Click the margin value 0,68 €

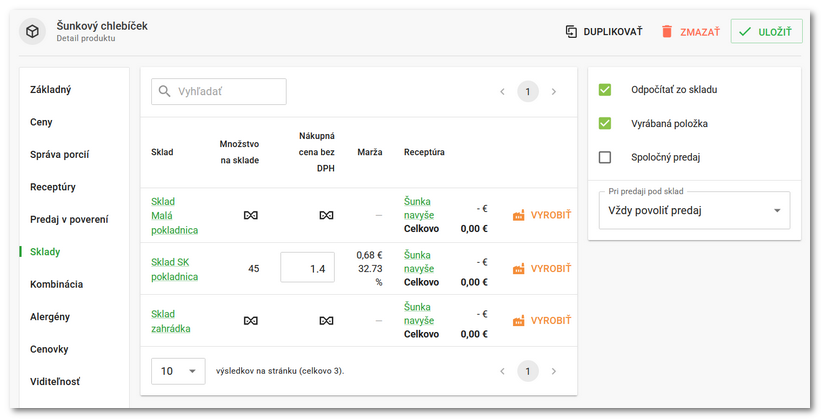(369, 255)
